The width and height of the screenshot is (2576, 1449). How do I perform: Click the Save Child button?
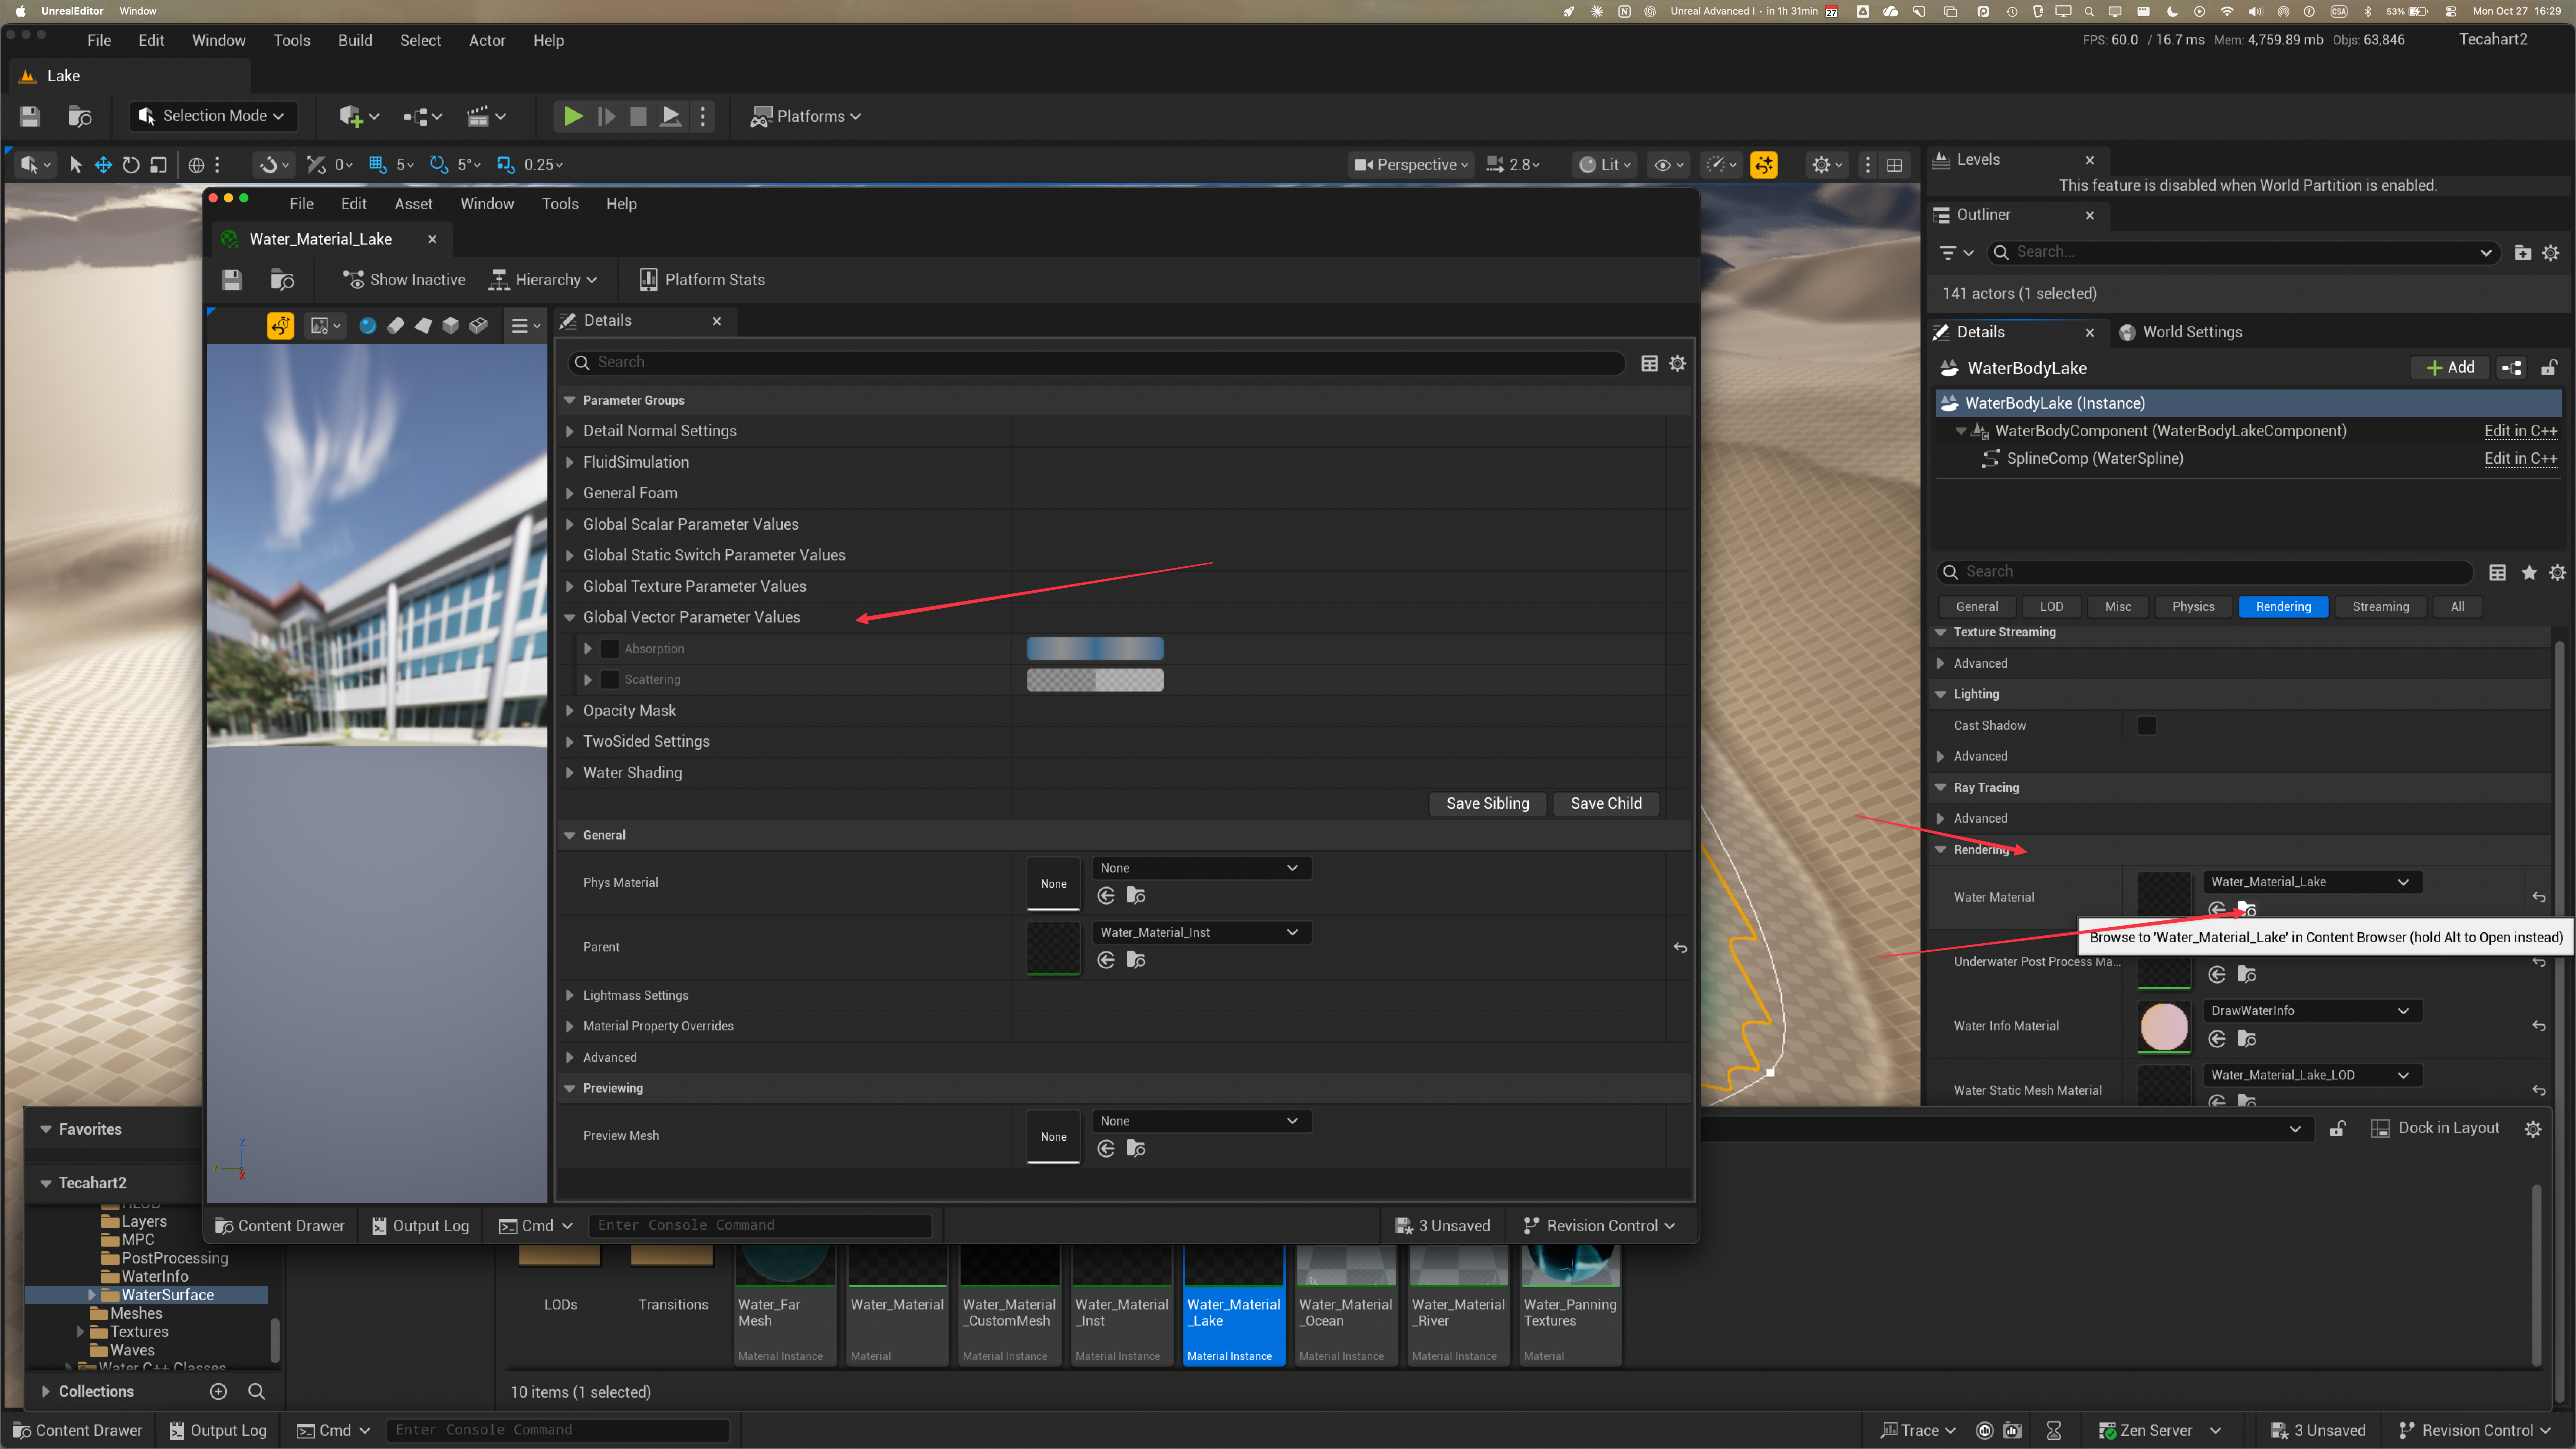coord(1606,804)
